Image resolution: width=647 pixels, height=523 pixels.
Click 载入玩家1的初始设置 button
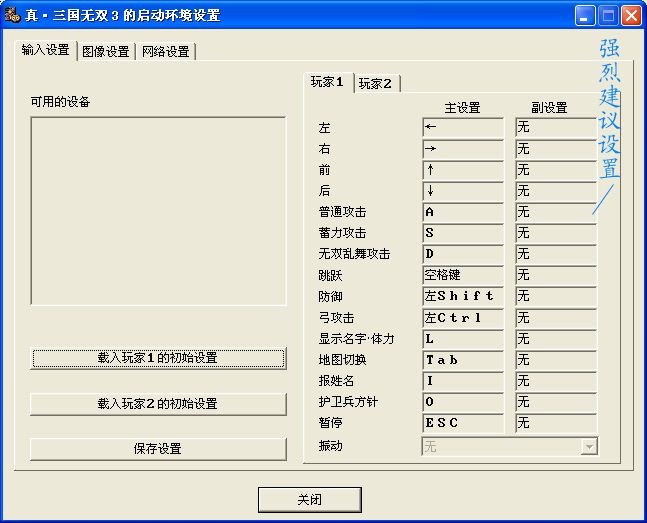coord(158,358)
